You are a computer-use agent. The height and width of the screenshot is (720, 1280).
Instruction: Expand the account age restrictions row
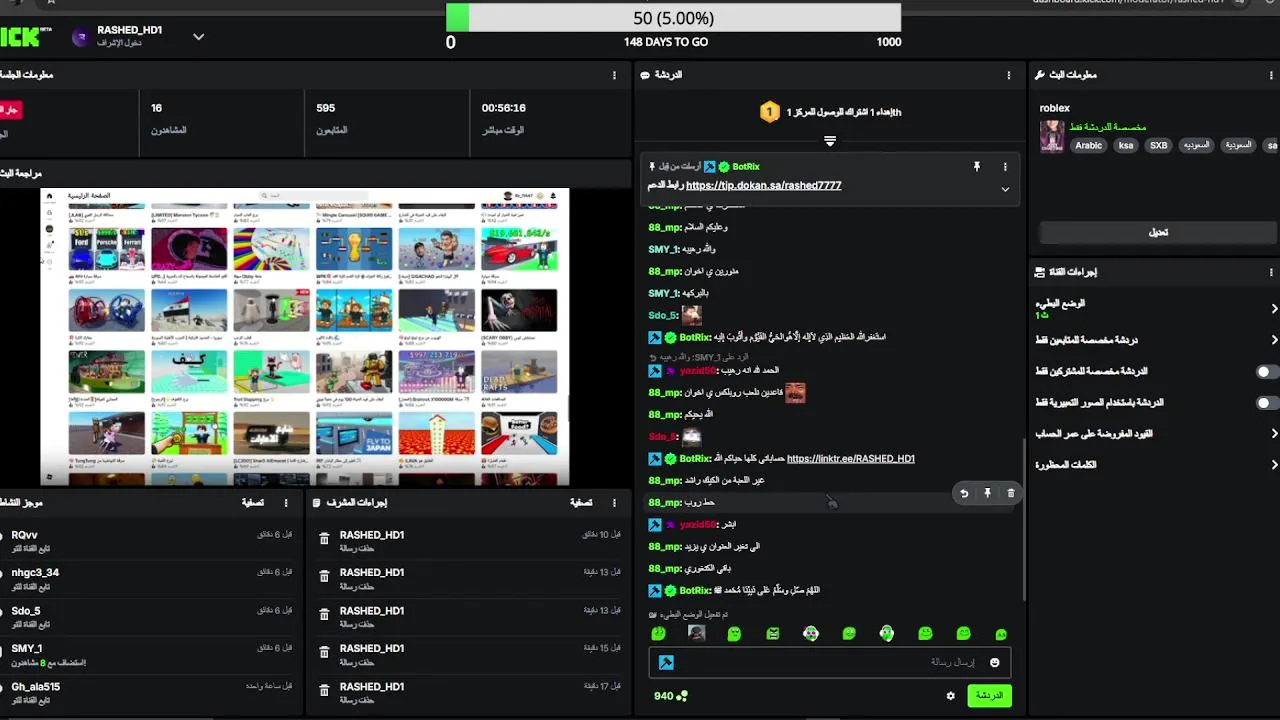(x=1157, y=434)
